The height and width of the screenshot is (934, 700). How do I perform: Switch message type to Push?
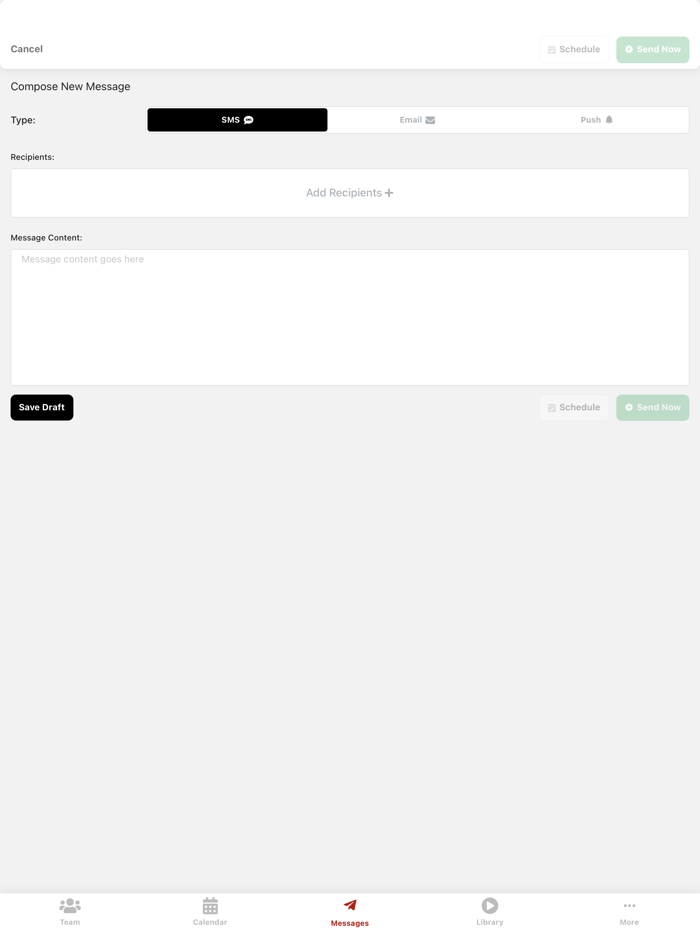pos(597,120)
